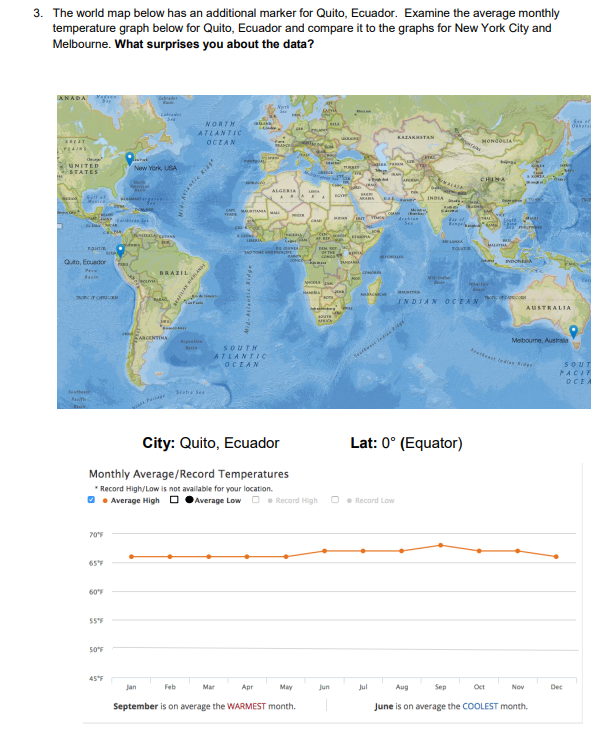The image size is (612, 756).
Task: Select the October data point on the line
Action: click(x=479, y=551)
